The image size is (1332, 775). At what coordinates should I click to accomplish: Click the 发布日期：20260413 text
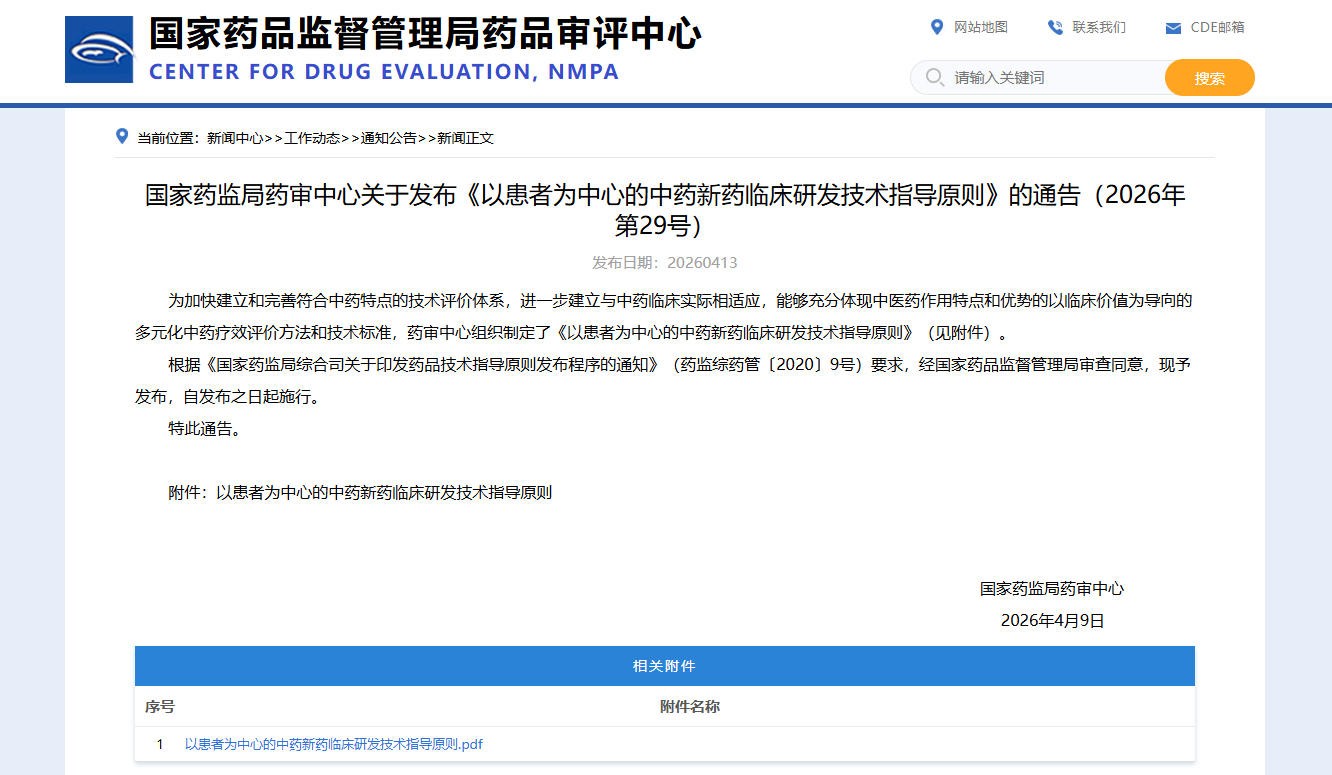coord(665,263)
